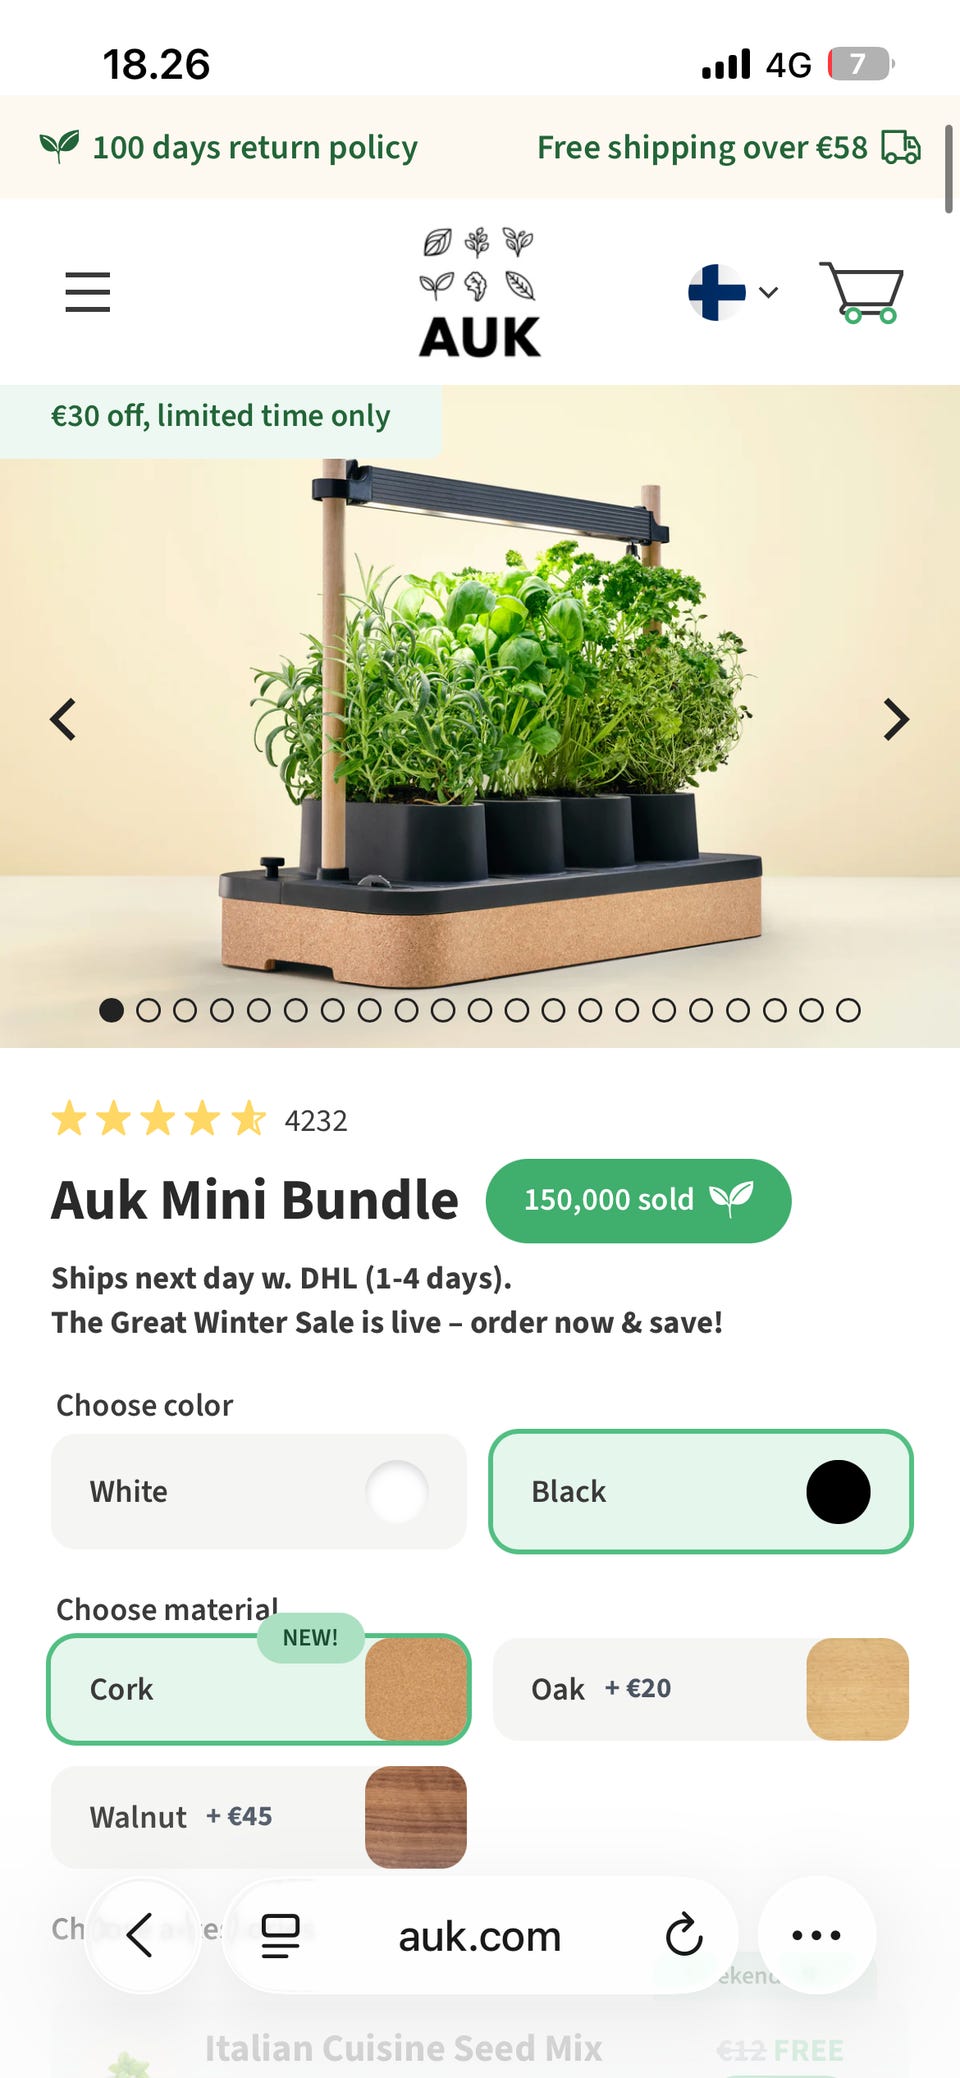Tap the auk.com address bar
This screenshot has width=960, height=2078.
(480, 1936)
